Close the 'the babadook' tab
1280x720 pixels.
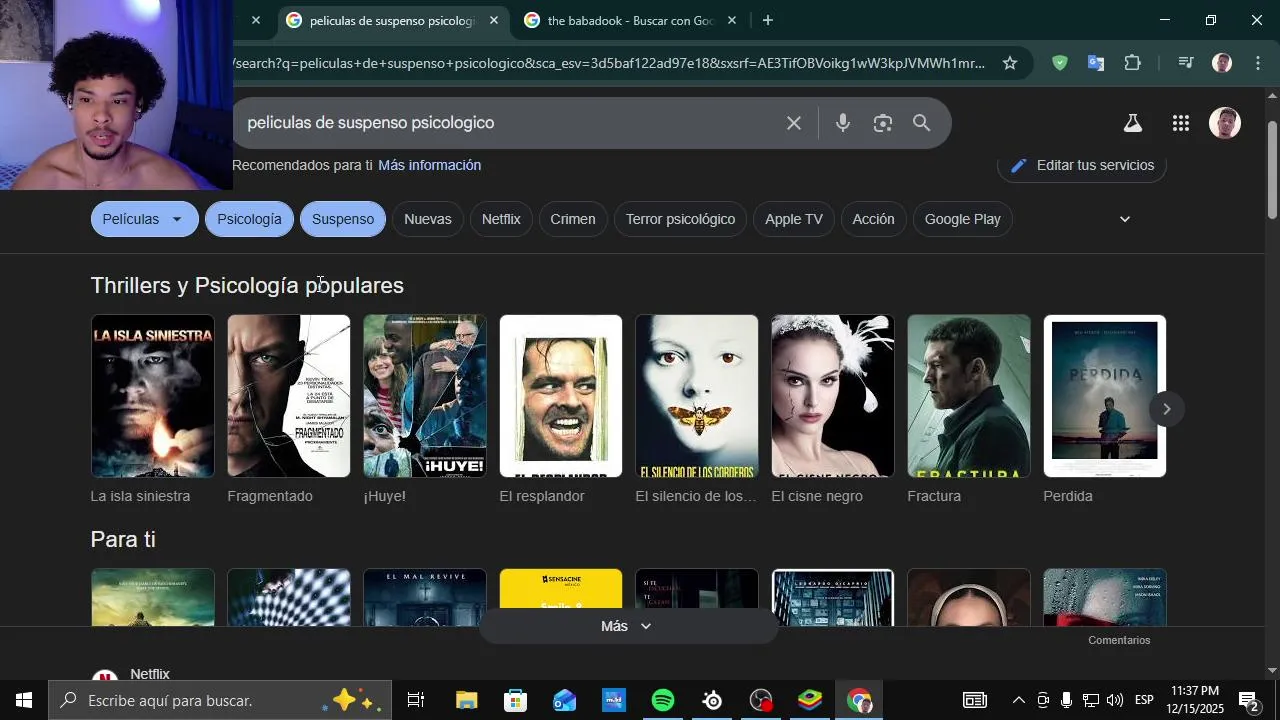coord(731,20)
